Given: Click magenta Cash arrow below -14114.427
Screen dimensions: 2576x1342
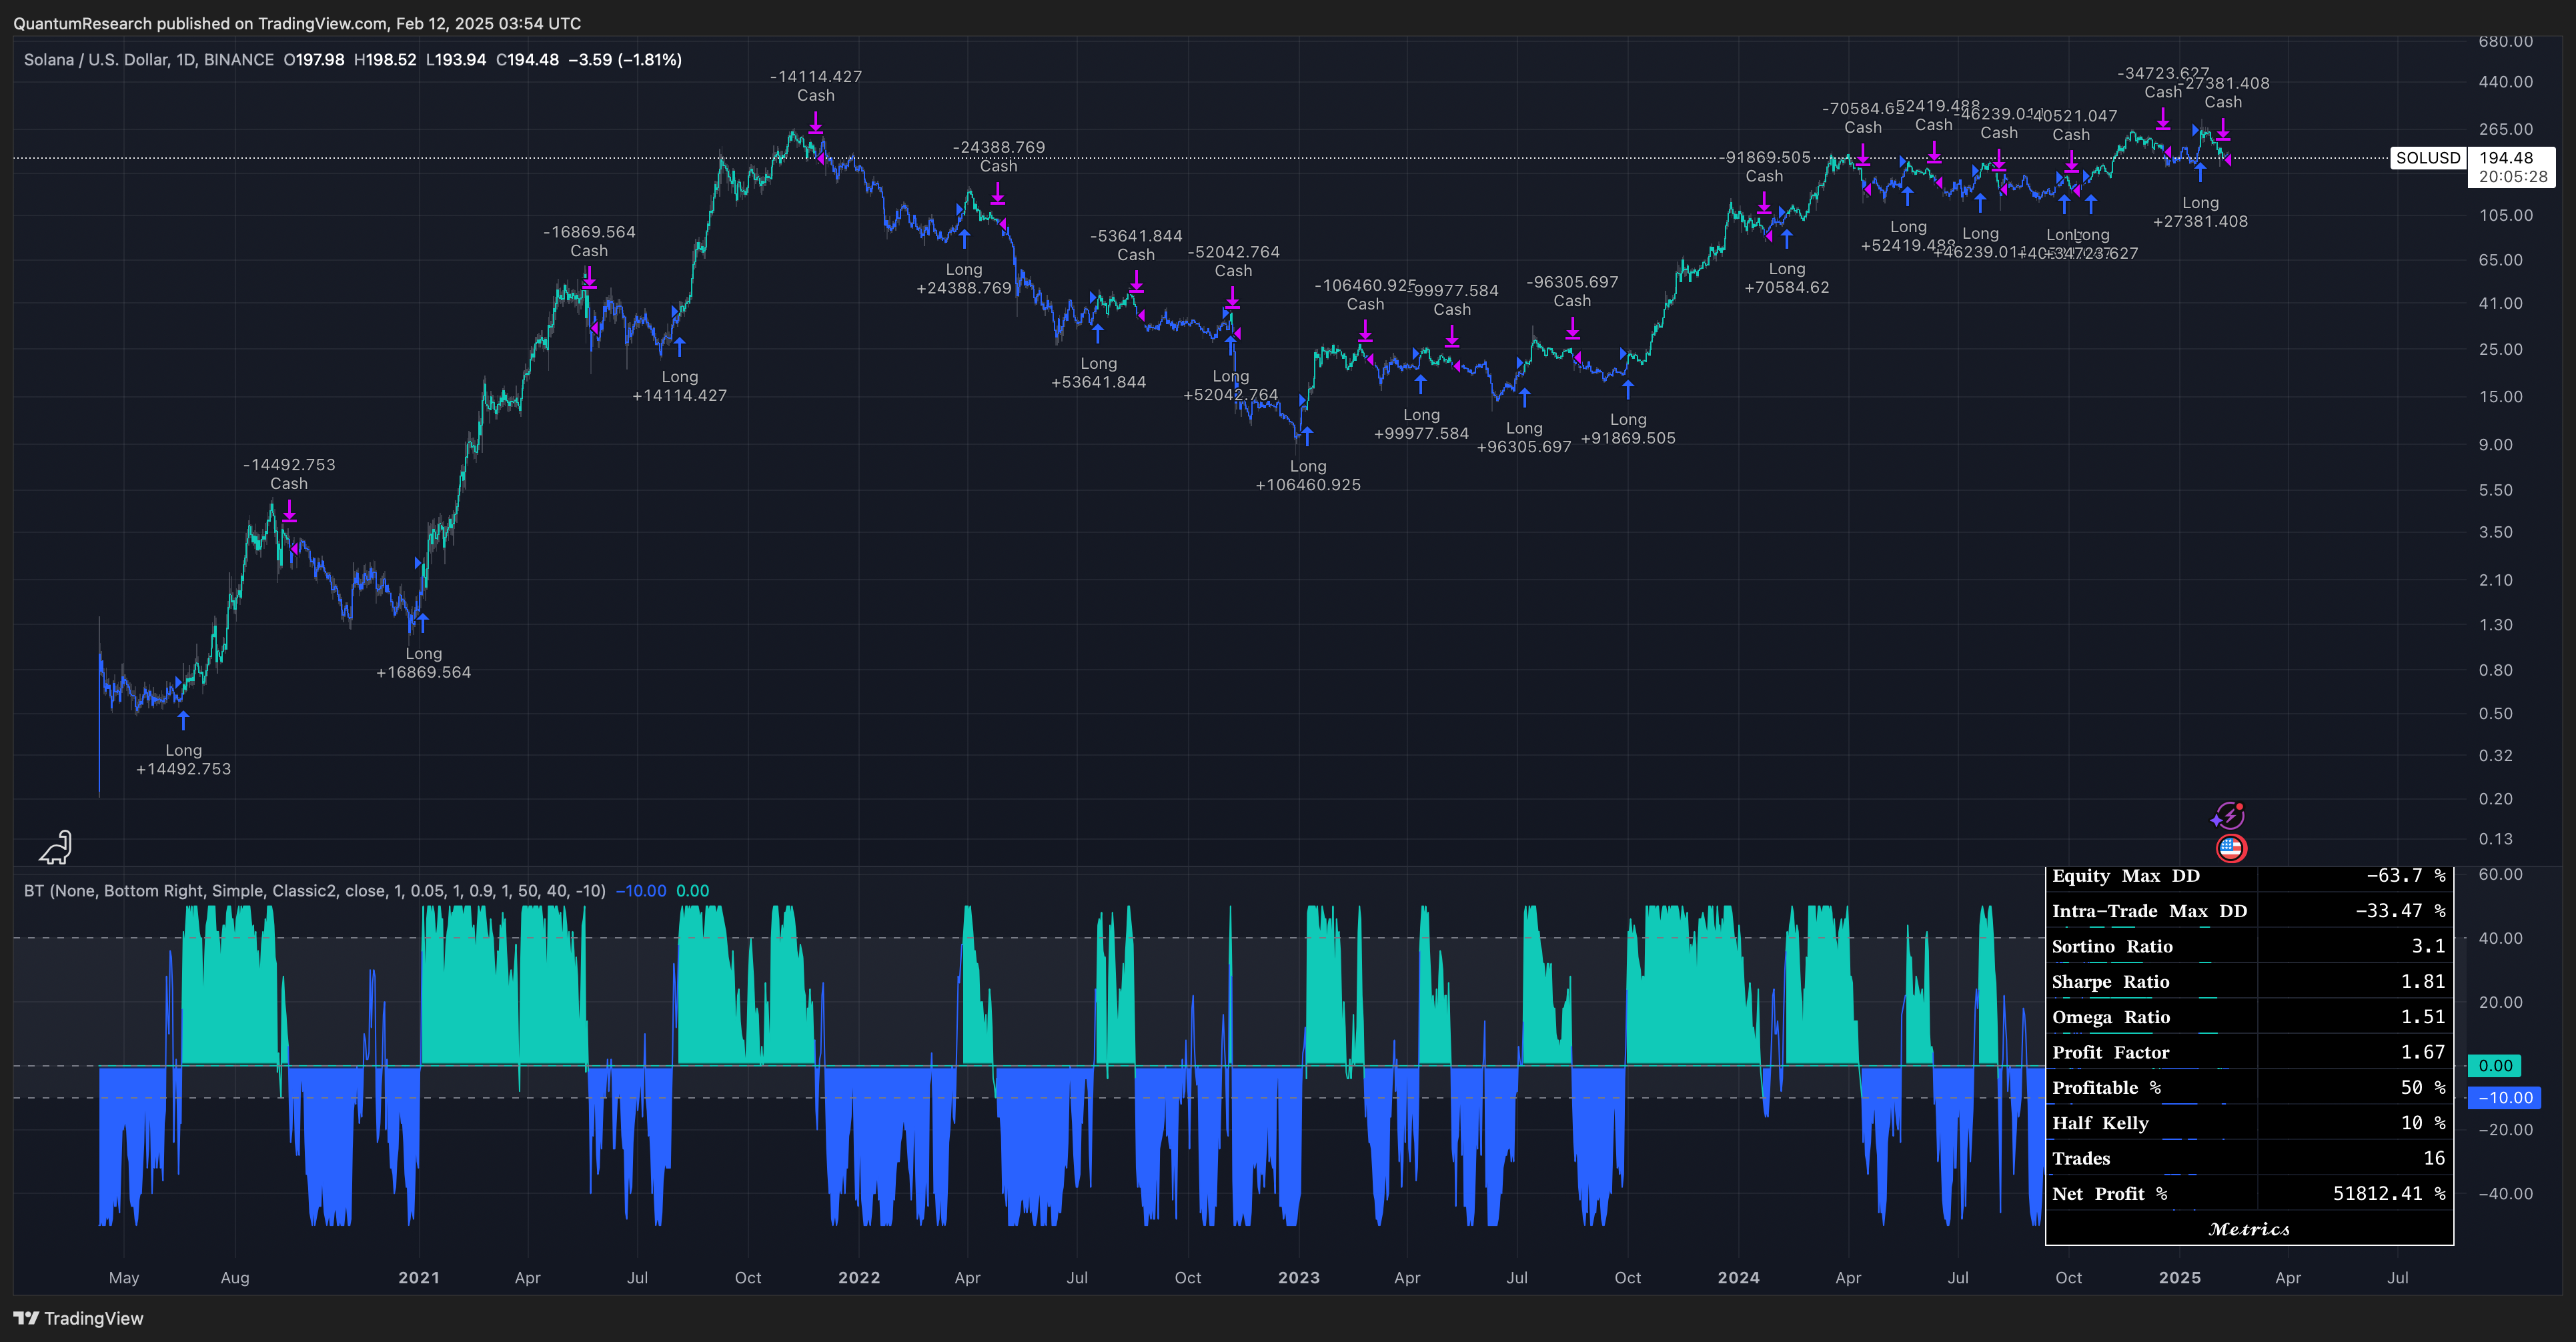Looking at the screenshot, I should tap(816, 123).
